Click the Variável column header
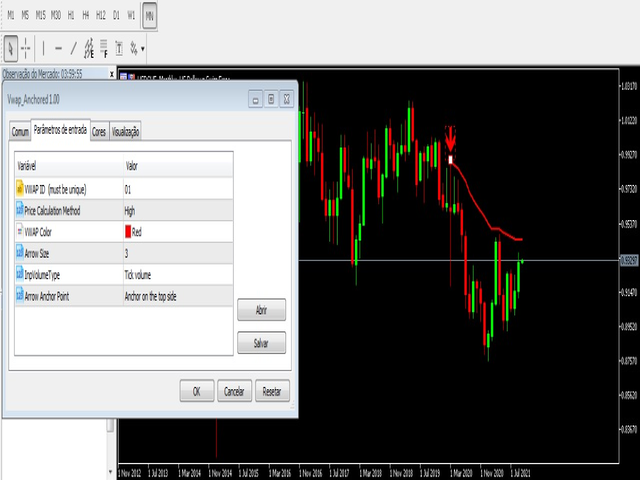The image size is (640, 480). click(69, 166)
